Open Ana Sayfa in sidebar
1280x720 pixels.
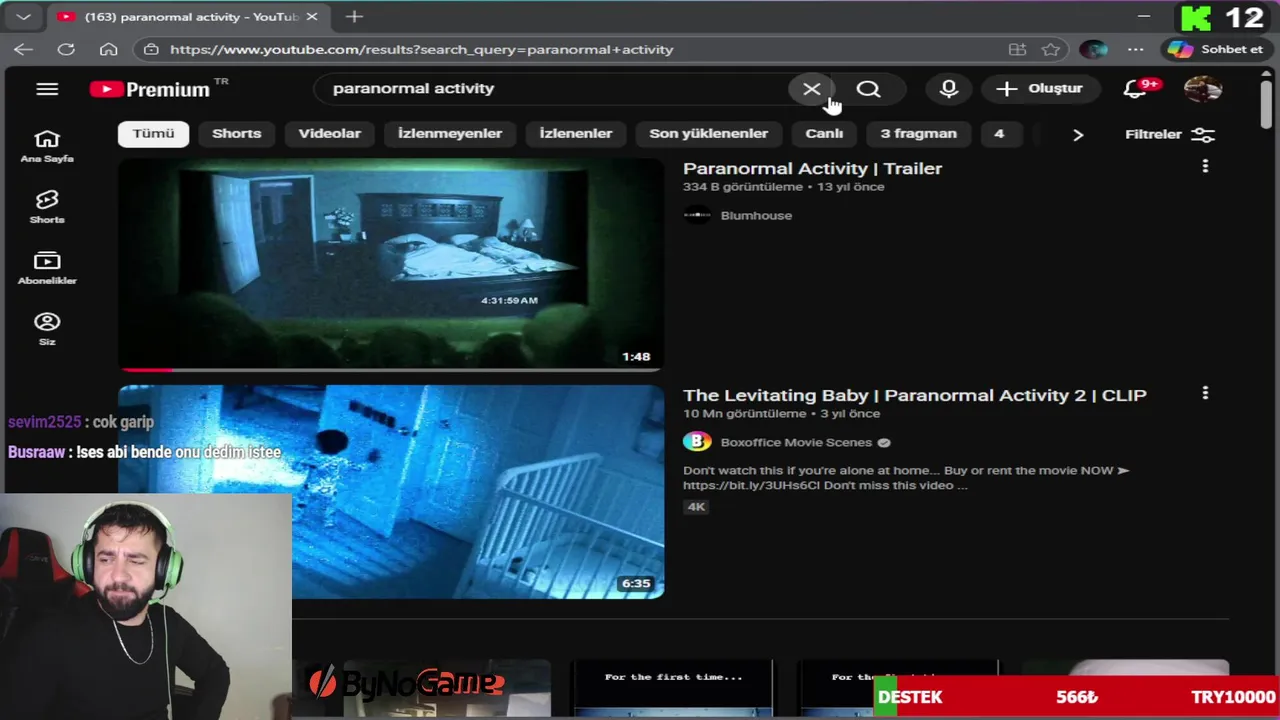point(47,146)
